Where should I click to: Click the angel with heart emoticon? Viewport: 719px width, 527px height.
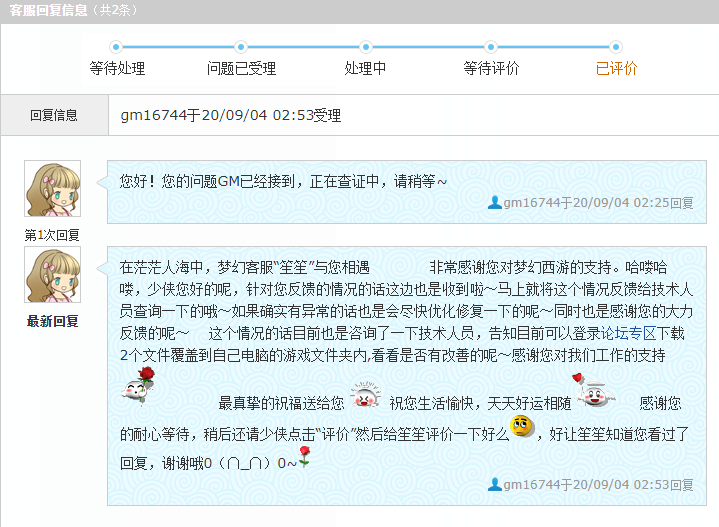pos(594,390)
